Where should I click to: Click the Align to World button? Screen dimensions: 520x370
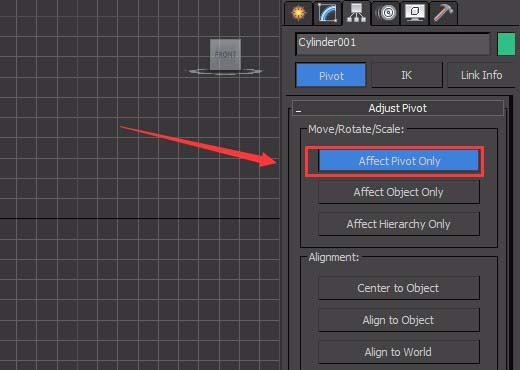(399, 352)
